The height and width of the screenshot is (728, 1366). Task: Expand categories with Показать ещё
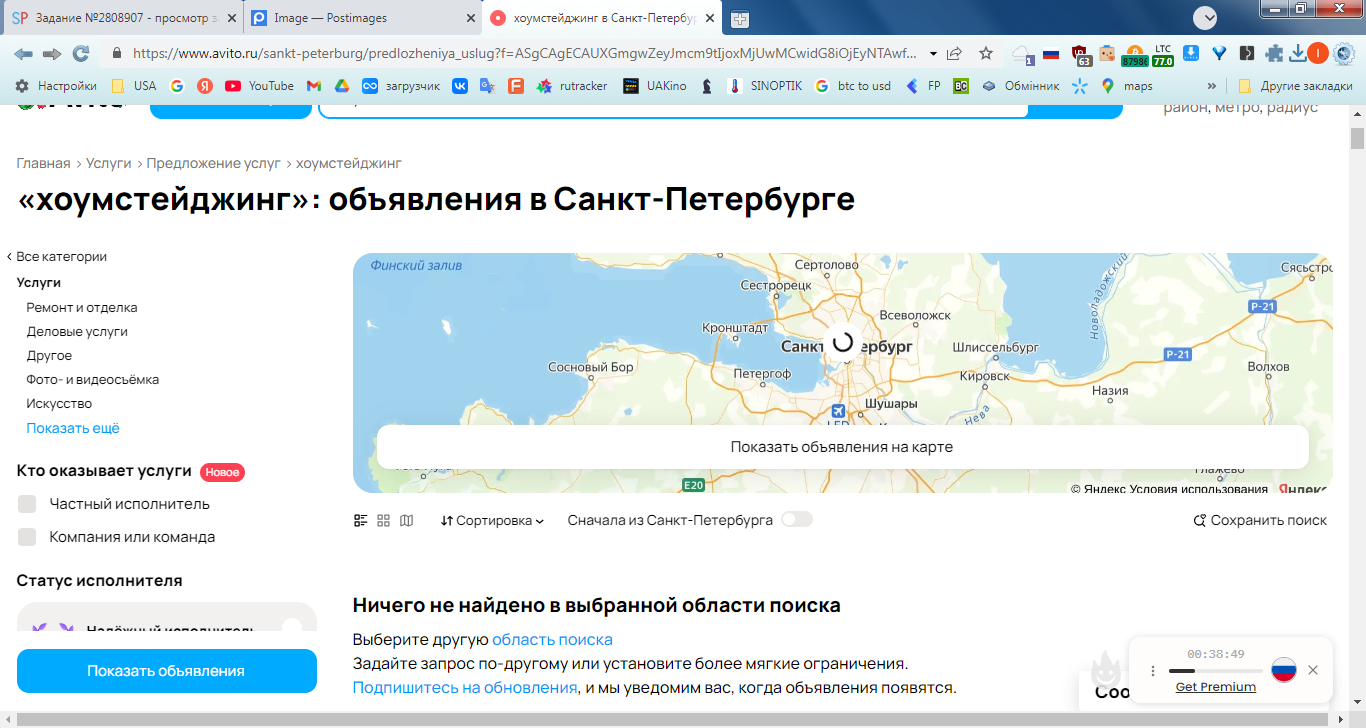click(73, 428)
